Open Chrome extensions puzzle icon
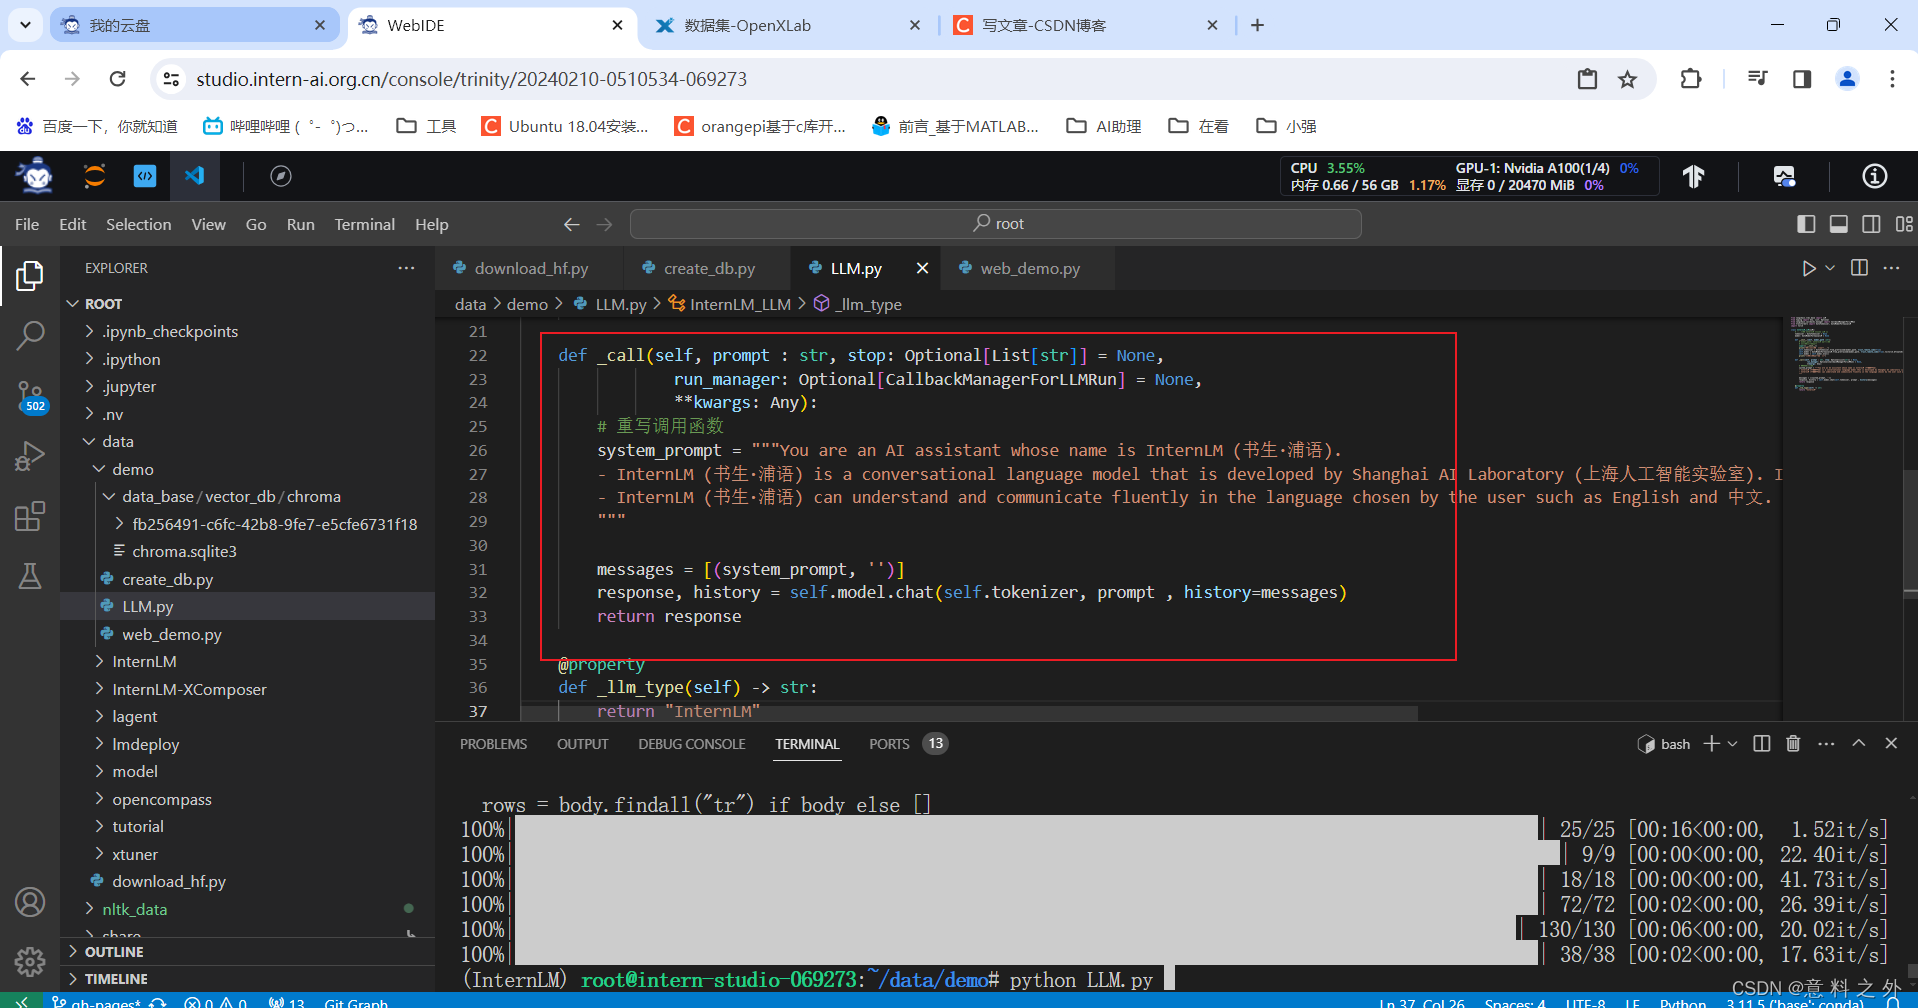 tap(1691, 79)
